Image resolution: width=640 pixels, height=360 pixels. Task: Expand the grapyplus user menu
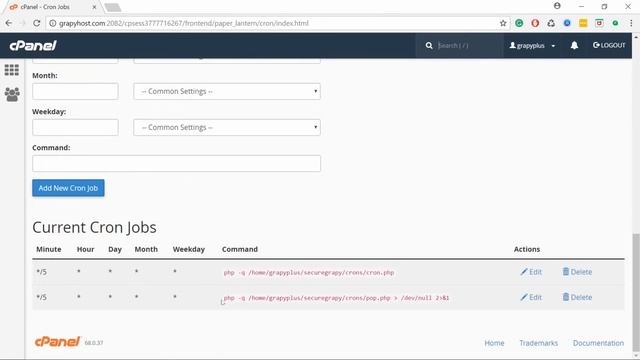point(532,45)
